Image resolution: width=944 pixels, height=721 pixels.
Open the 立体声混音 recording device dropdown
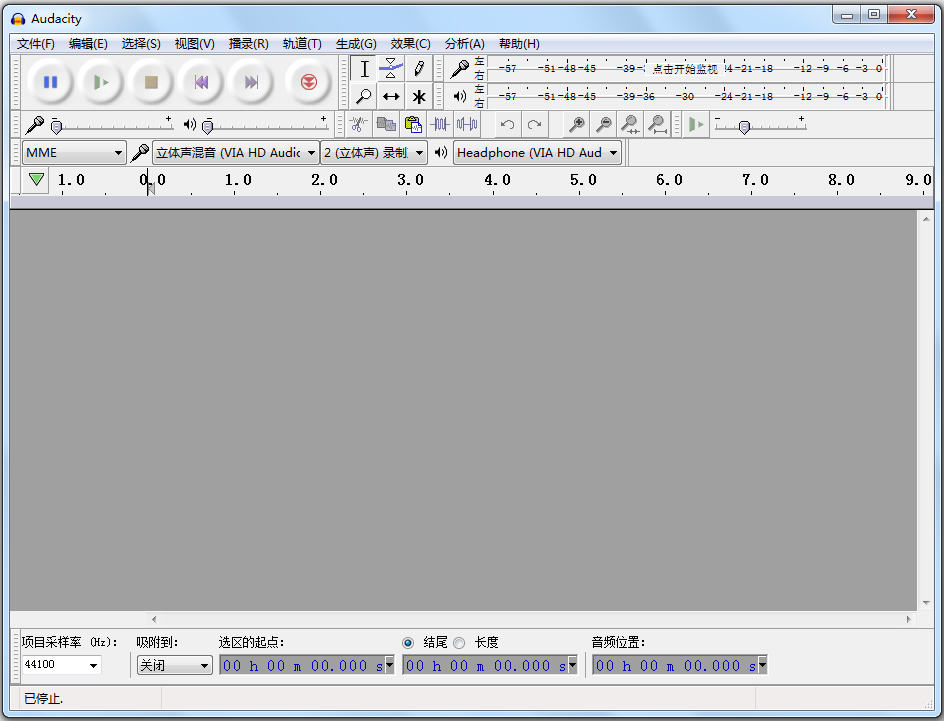click(x=235, y=153)
